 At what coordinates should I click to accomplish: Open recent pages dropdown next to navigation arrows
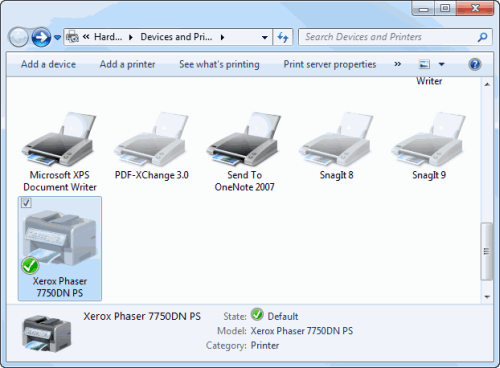point(57,37)
